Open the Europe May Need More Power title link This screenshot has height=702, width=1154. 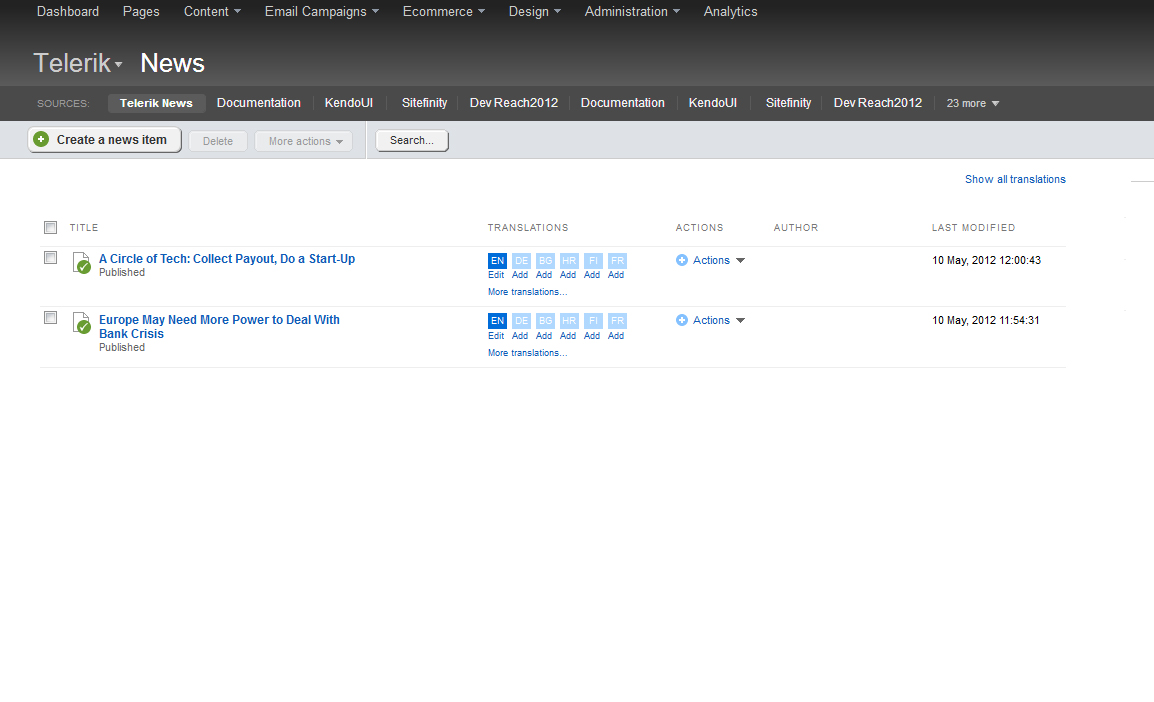click(219, 327)
